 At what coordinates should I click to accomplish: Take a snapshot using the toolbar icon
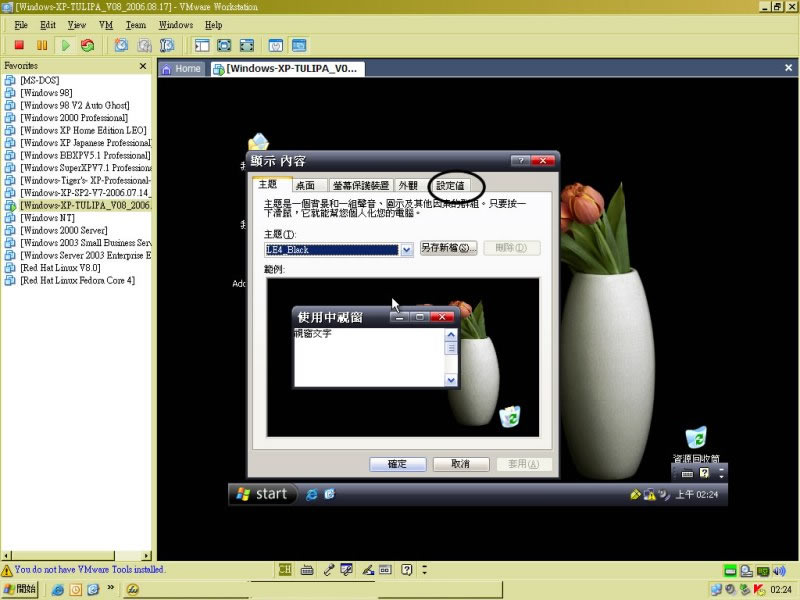(121, 45)
